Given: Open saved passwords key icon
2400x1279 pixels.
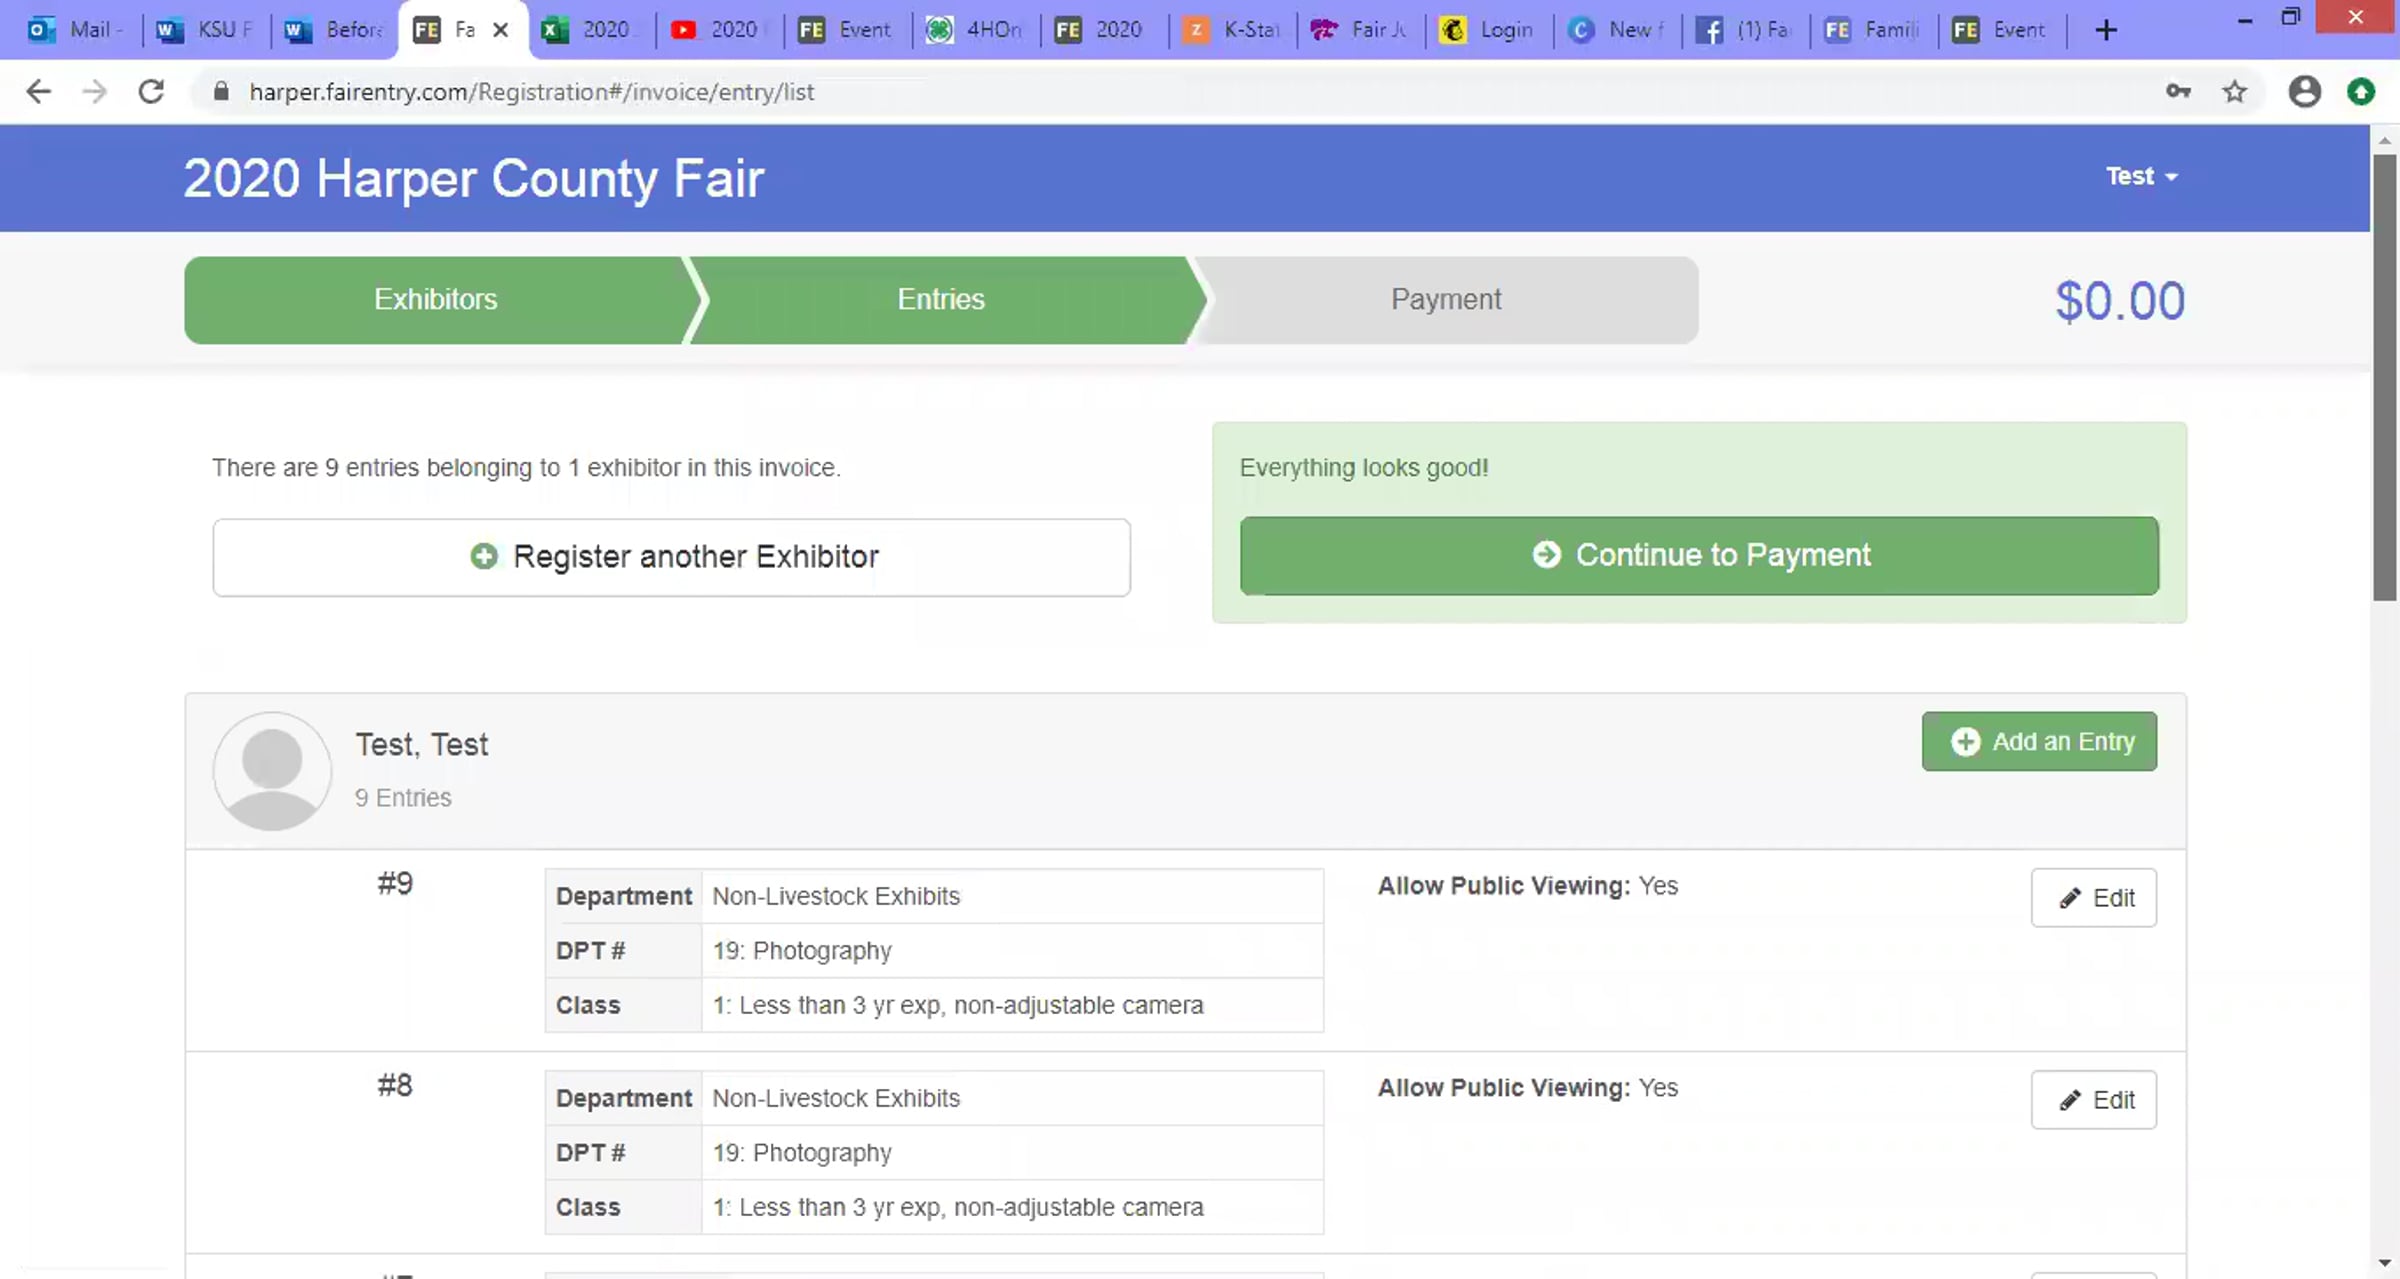Looking at the screenshot, I should pos(2178,92).
